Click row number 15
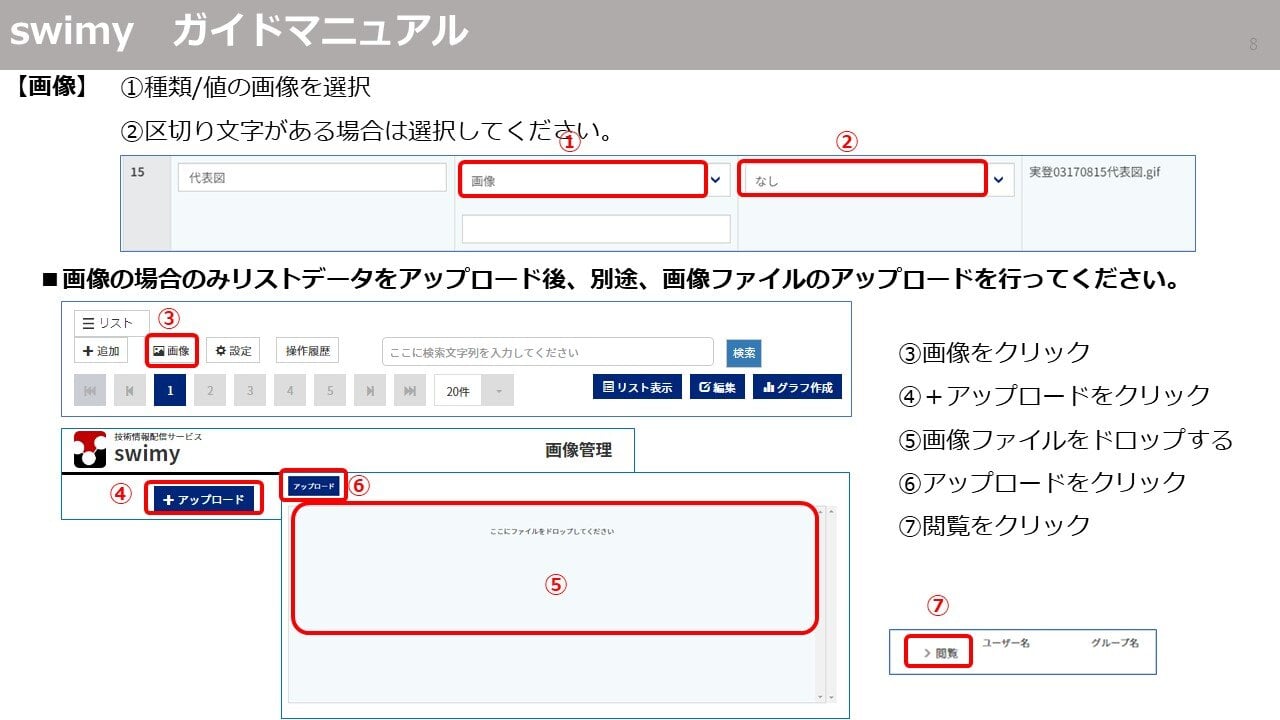1280x720 pixels. point(138,172)
